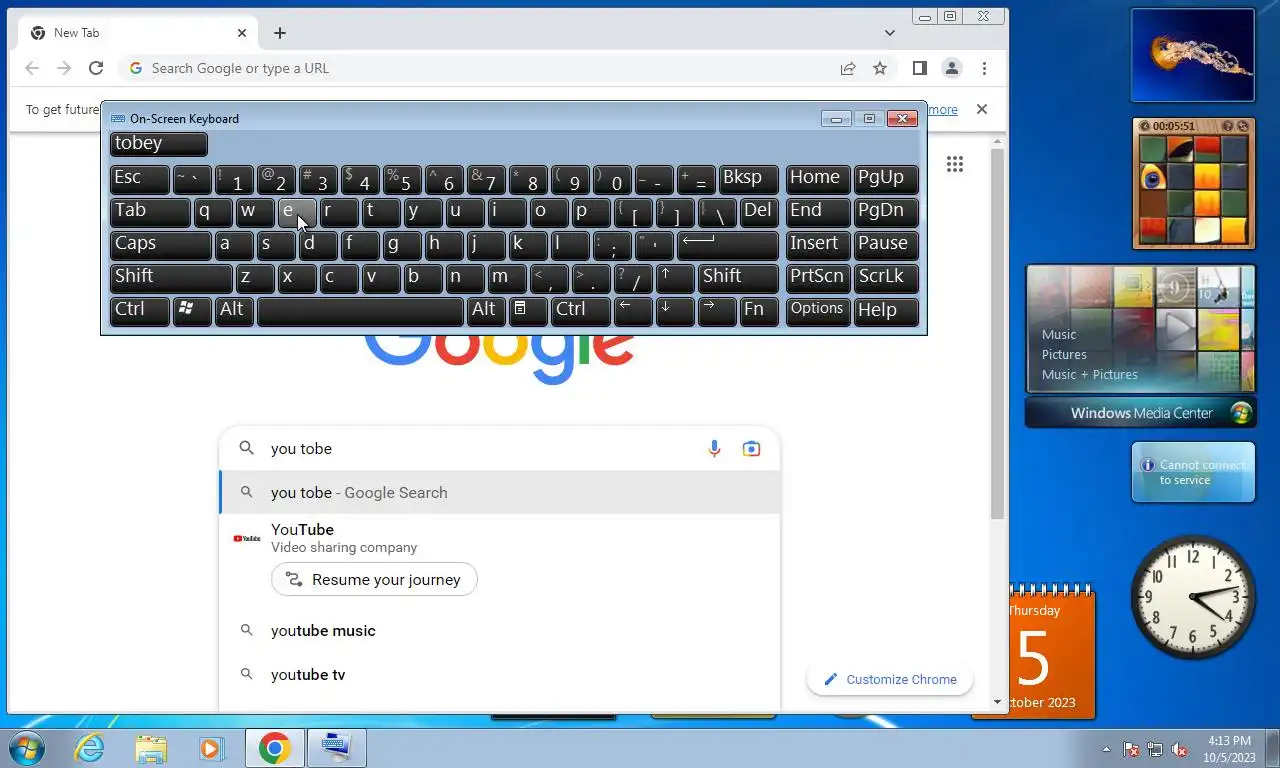
Task: Click the Esc key on On-Screen Keyboard
Action: coord(139,180)
